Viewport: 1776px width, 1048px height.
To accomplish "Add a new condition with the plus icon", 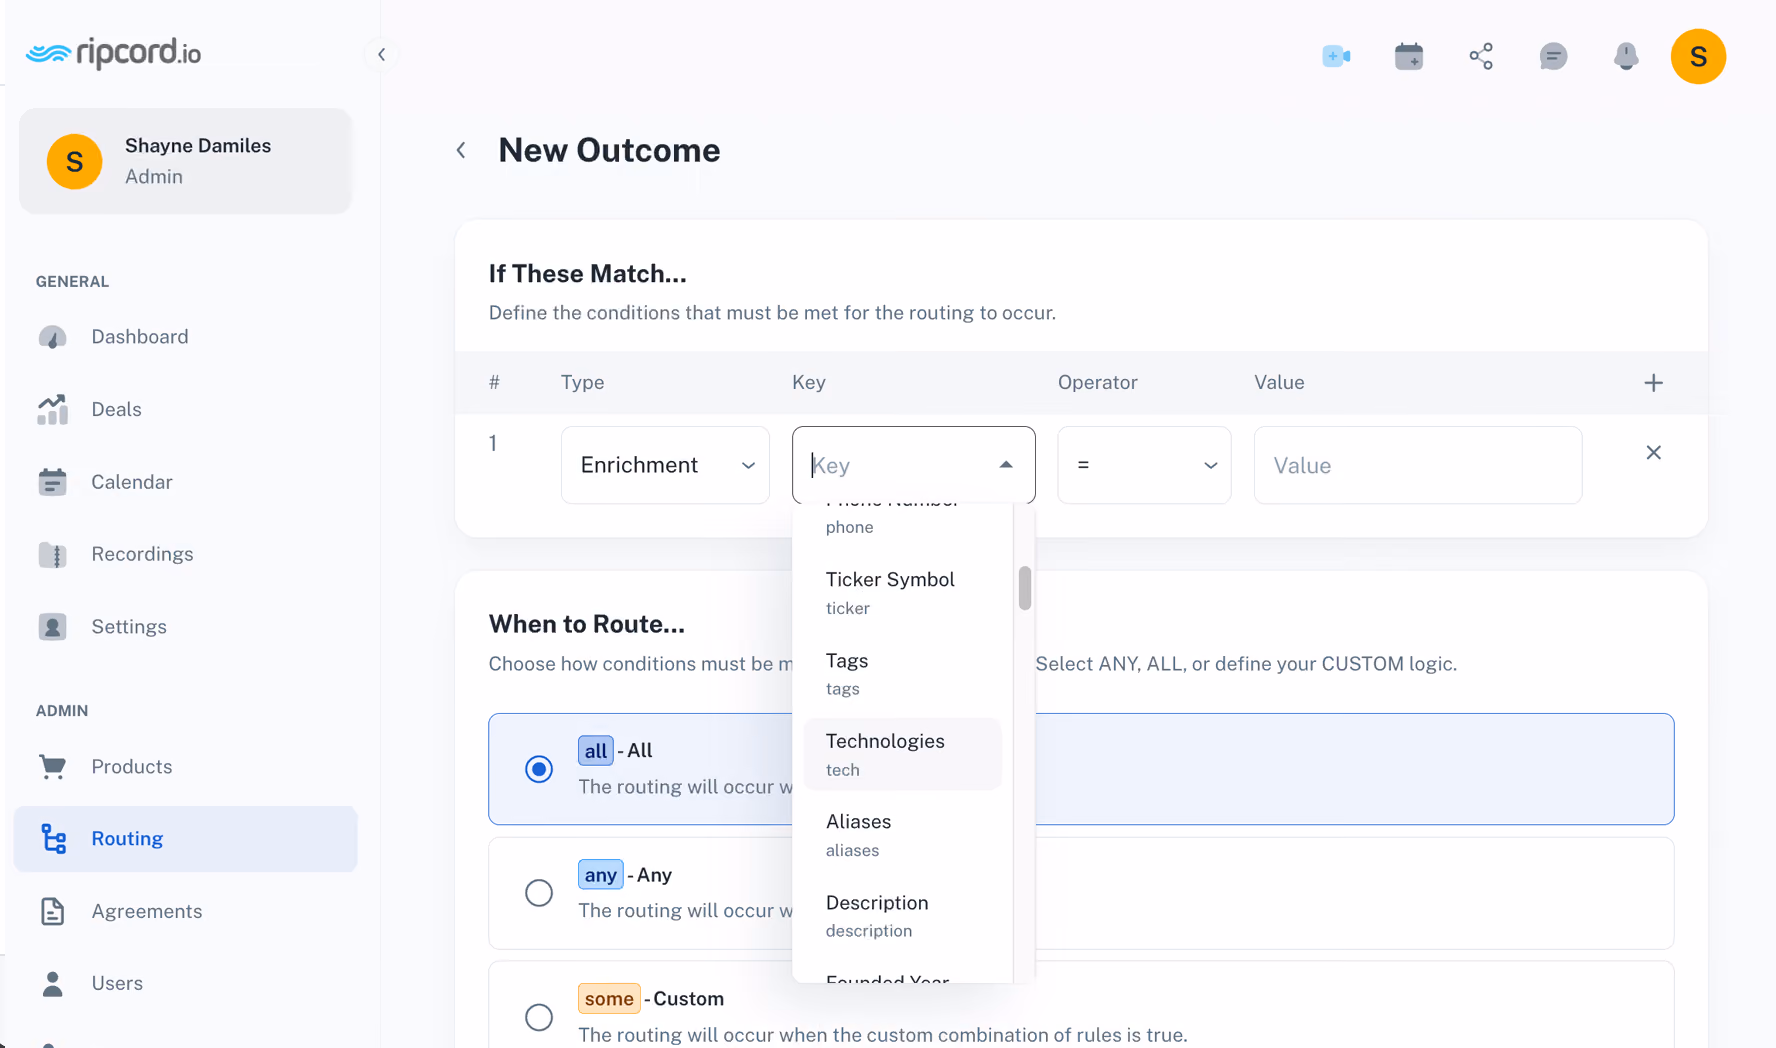I will click(x=1653, y=383).
